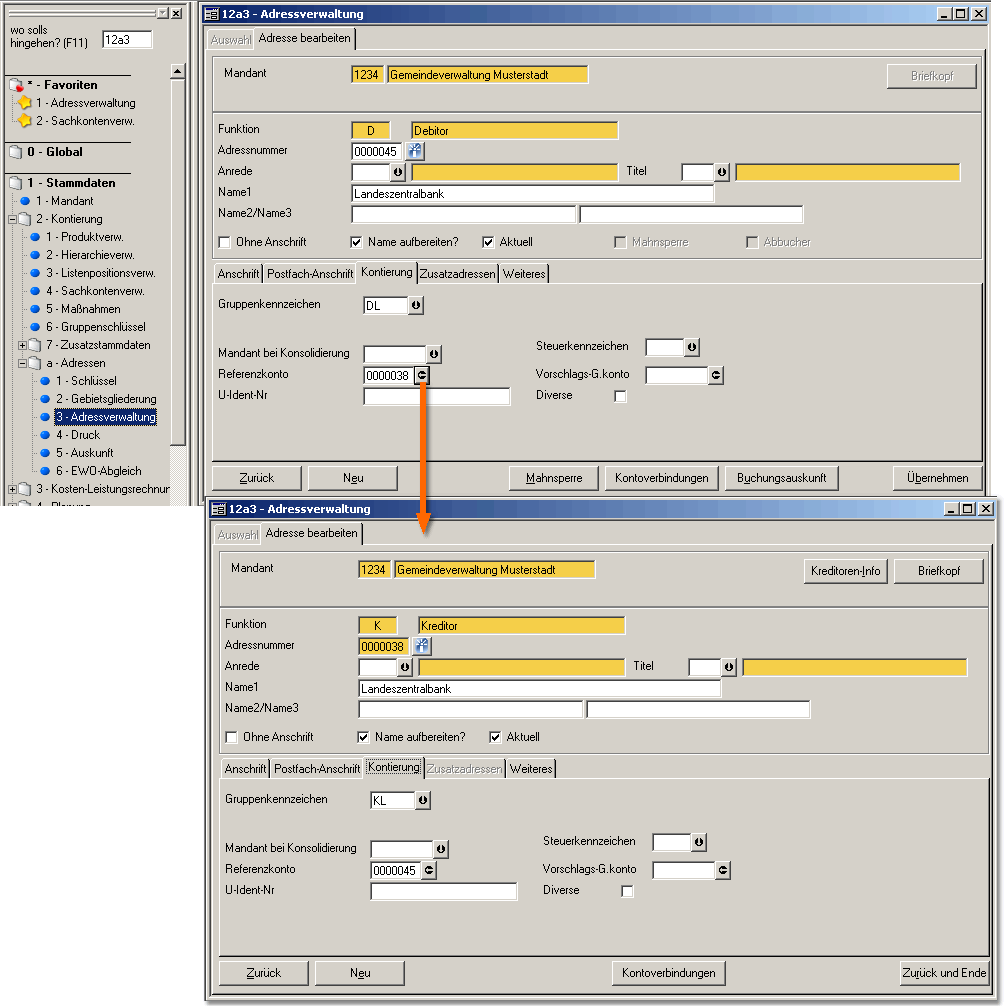
Task: Toggle the Diverse checkbox in the Debitor window
Action: coord(620,396)
